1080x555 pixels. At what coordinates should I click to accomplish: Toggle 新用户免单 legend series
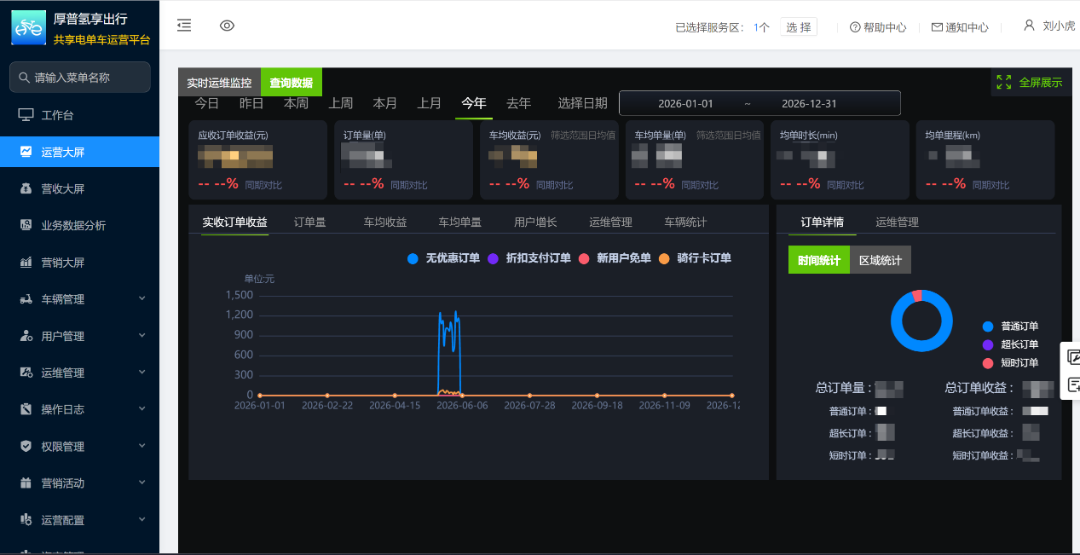click(614, 258)
